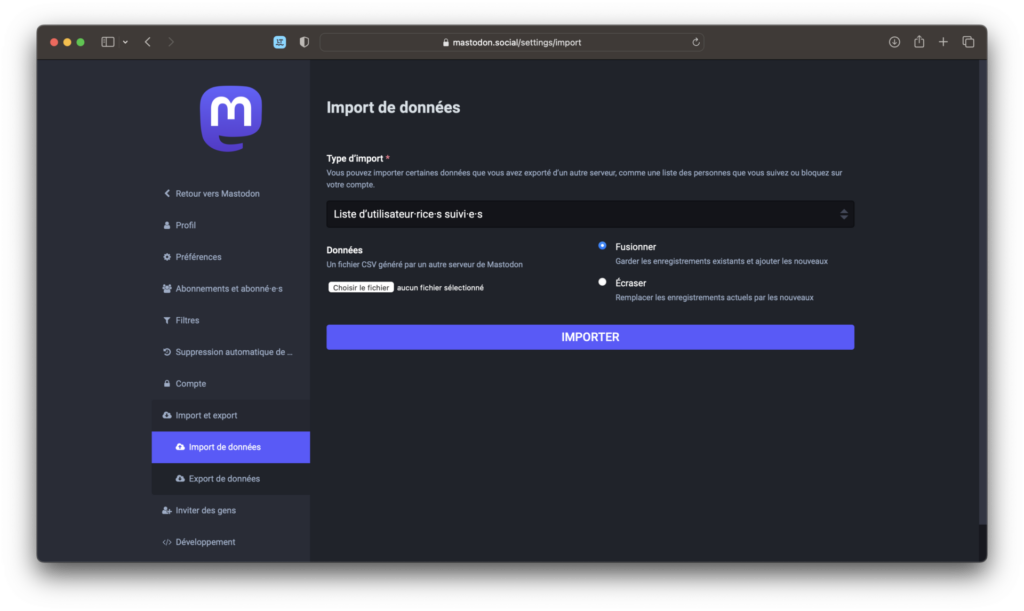Screen dimensions: 1024x611
Task: Click the left chevron beside Retour vers Mastodon
Action: 167,193
